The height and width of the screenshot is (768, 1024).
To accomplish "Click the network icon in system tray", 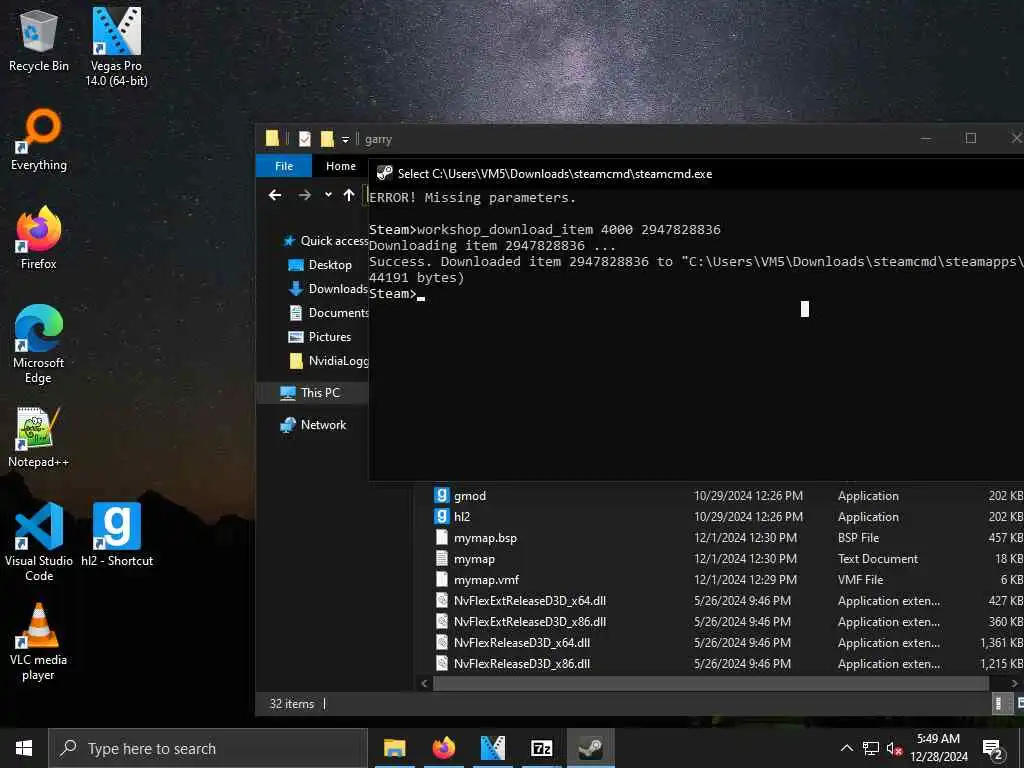I will pyautogui.click(x=871, y=748).
